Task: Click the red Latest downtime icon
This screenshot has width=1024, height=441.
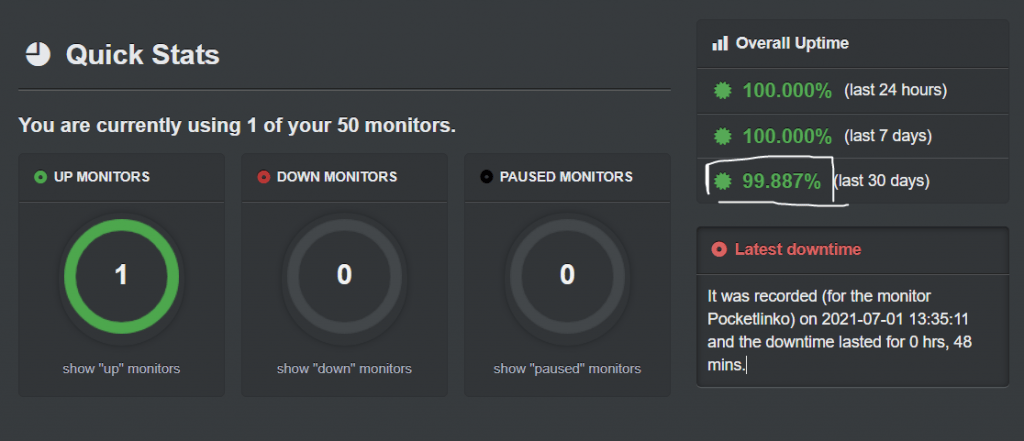Action: [718, 249]
